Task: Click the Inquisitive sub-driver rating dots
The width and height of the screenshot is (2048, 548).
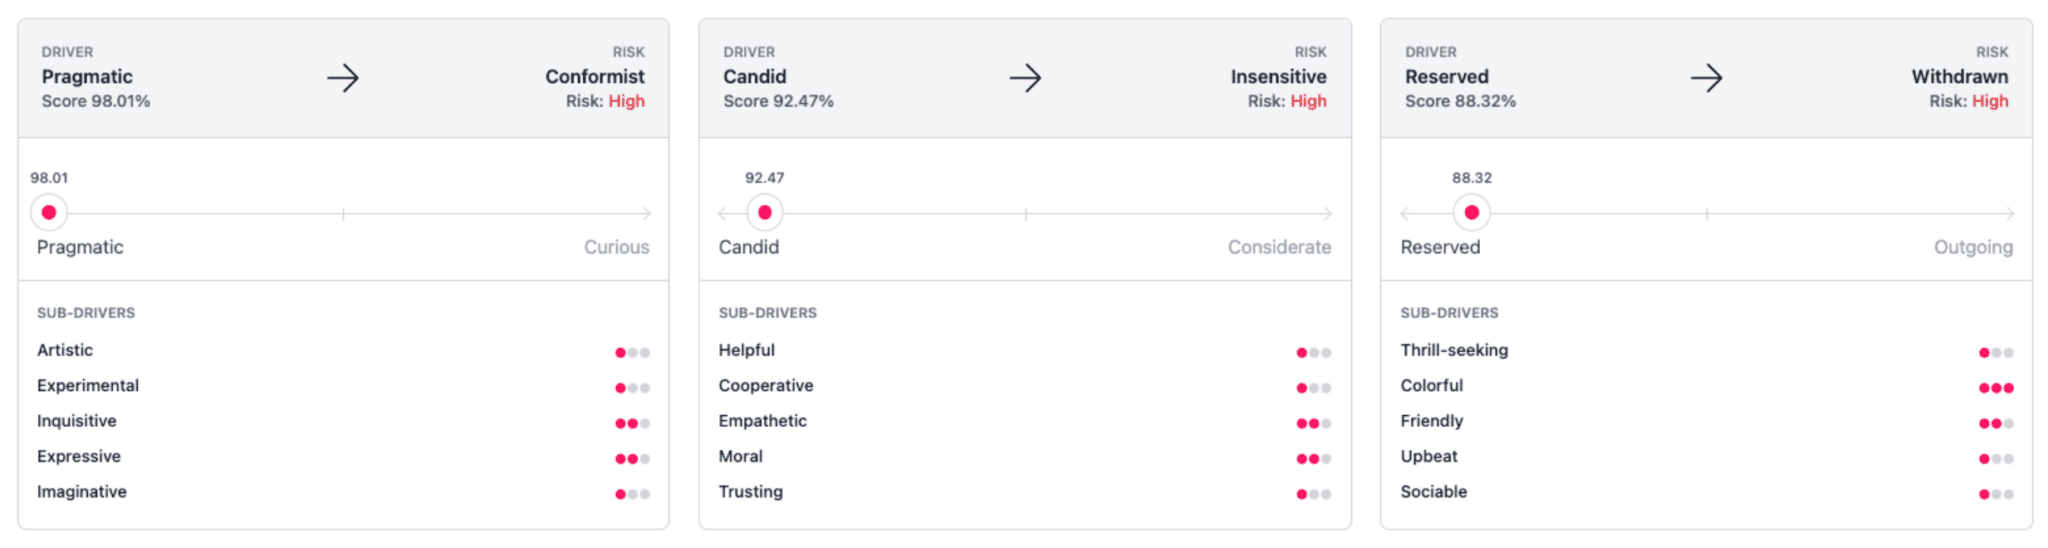Action: [632, 423]
